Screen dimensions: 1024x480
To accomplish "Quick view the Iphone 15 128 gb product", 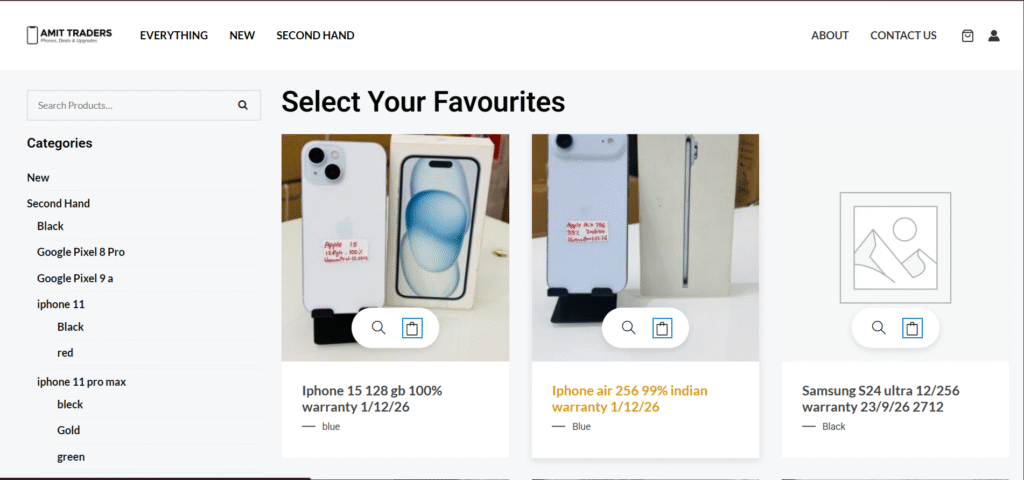I will pyautogui.click(x=378, y=328).
